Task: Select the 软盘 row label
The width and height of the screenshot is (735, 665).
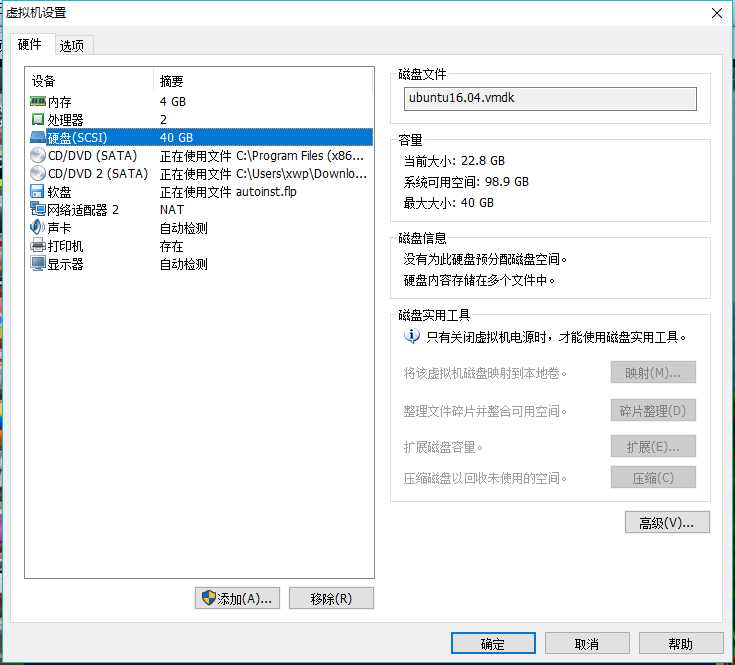Action: (60, 192)
